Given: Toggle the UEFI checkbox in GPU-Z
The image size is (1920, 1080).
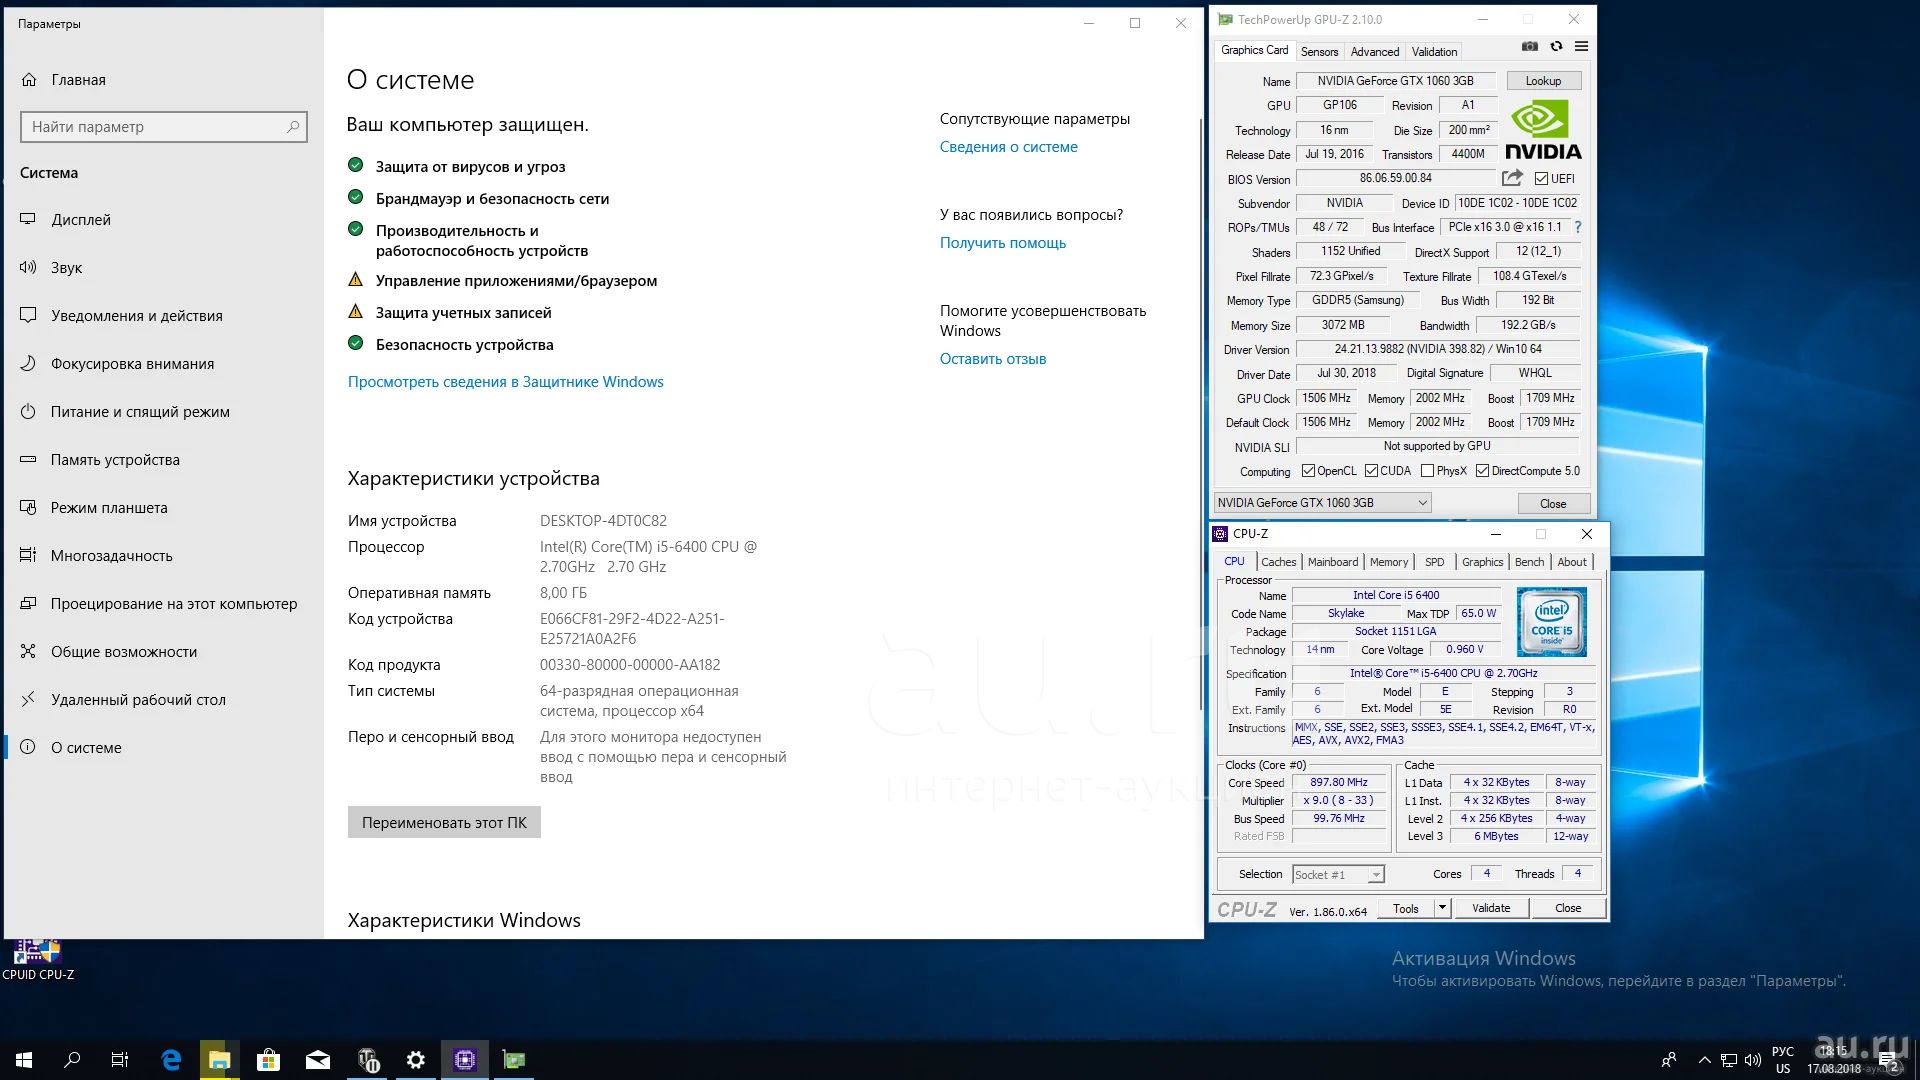Looking at the screenshot, I should pos(1541,179).
